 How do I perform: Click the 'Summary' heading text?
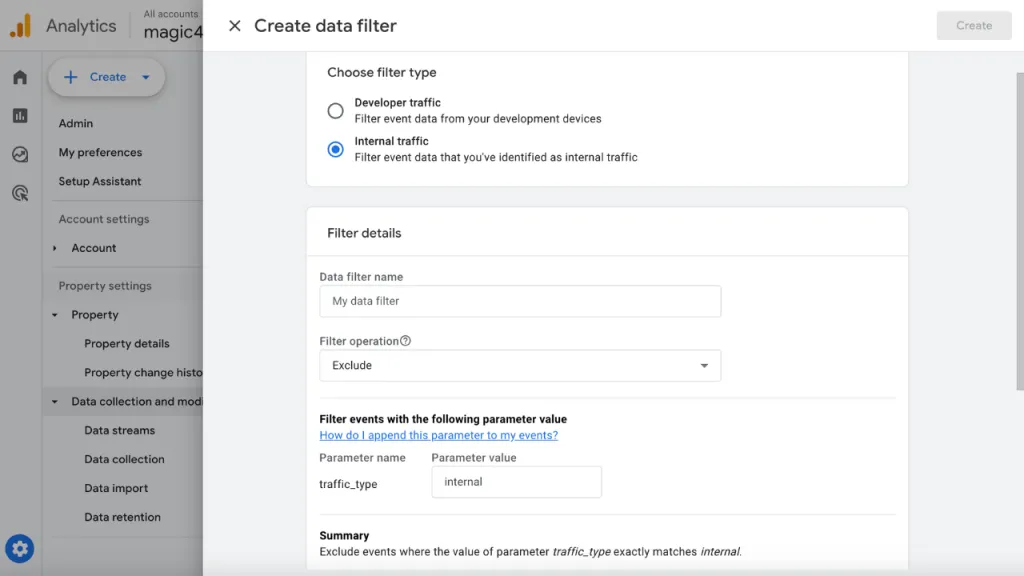coord(344,536)
